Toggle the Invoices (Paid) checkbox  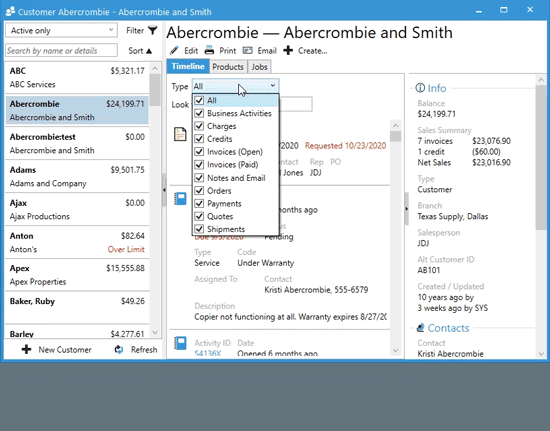(x=199, y=165)
